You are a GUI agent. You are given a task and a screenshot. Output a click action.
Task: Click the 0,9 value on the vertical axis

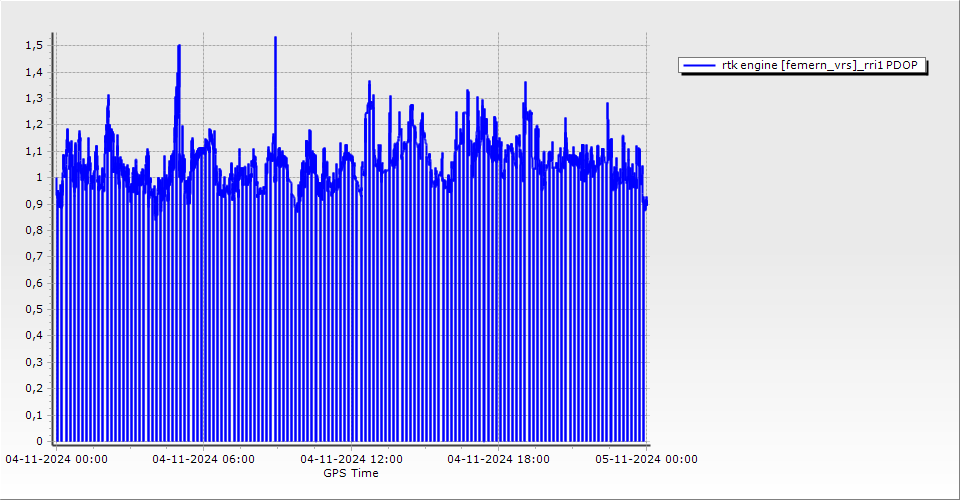point(34,204)
